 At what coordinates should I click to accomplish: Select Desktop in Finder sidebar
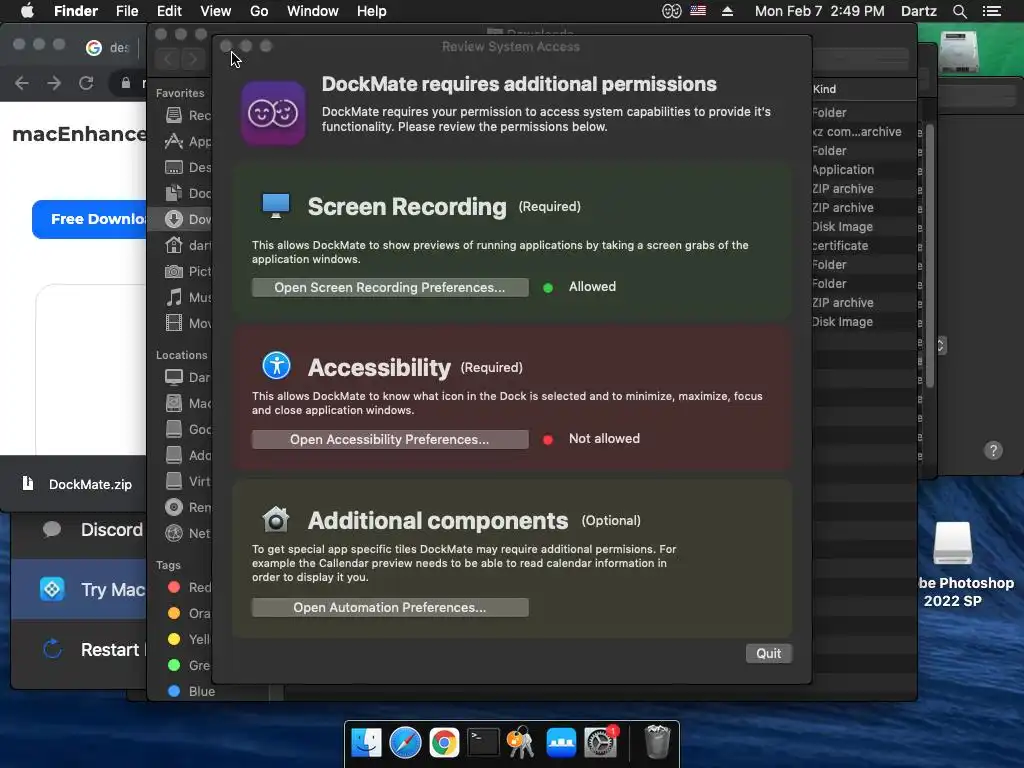pyautogui.click(x=188, y=167)
